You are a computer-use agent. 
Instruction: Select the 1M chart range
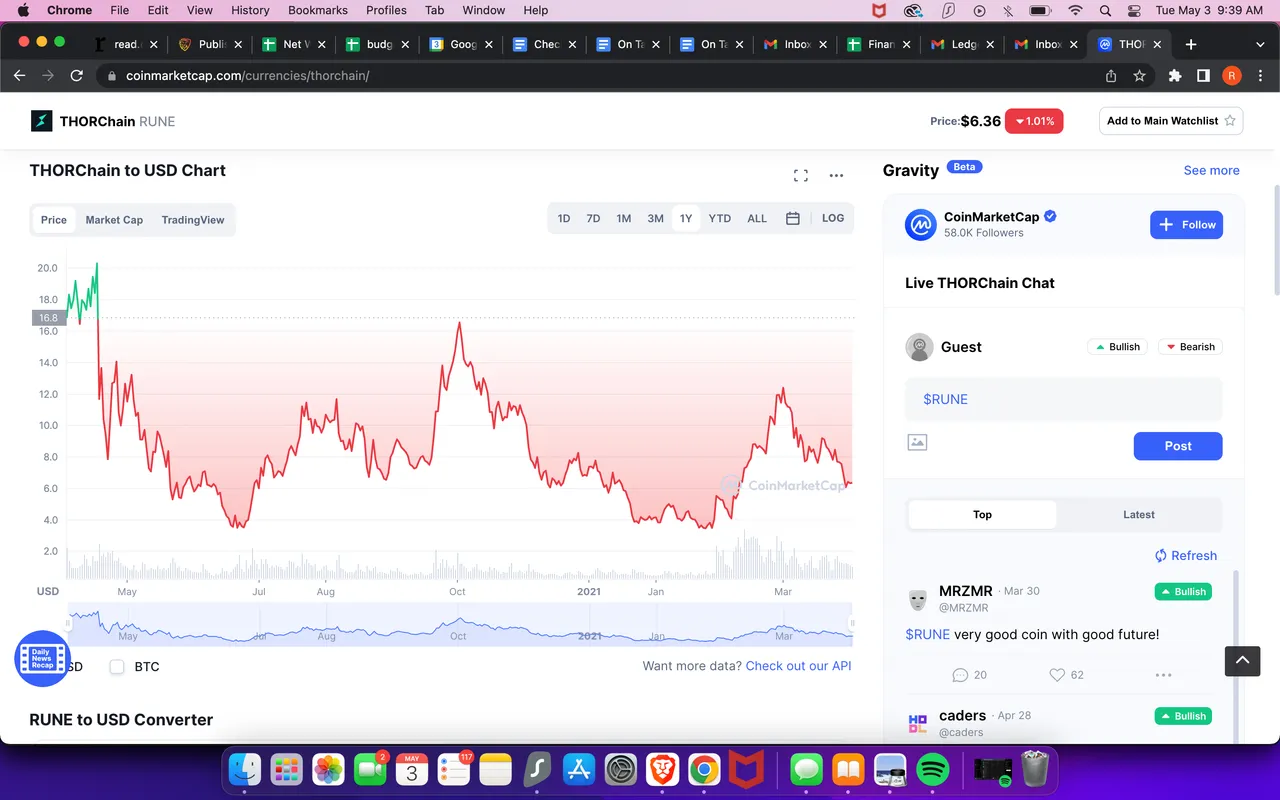(x=623, y=218)
